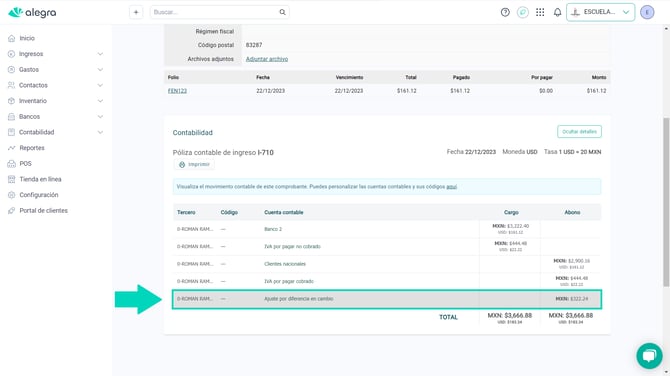Image resolution: width=670 pixels, height=376 pixels.
Task: Open the user avatar menu
Action: pyautogui.click(x=647, y=12)
